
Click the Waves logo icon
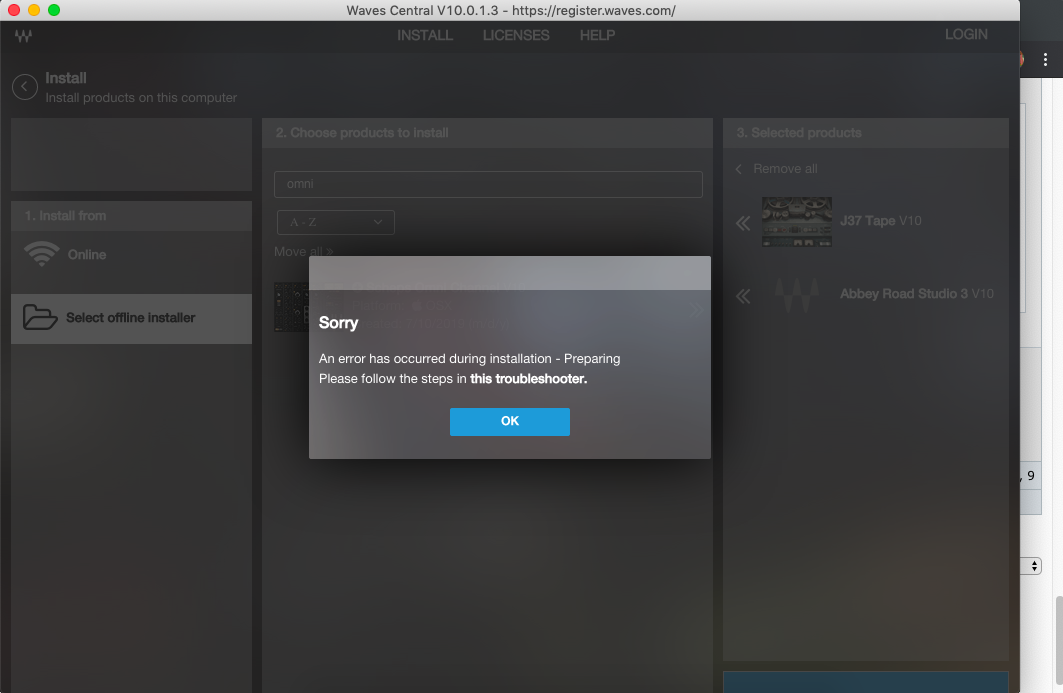24,36
